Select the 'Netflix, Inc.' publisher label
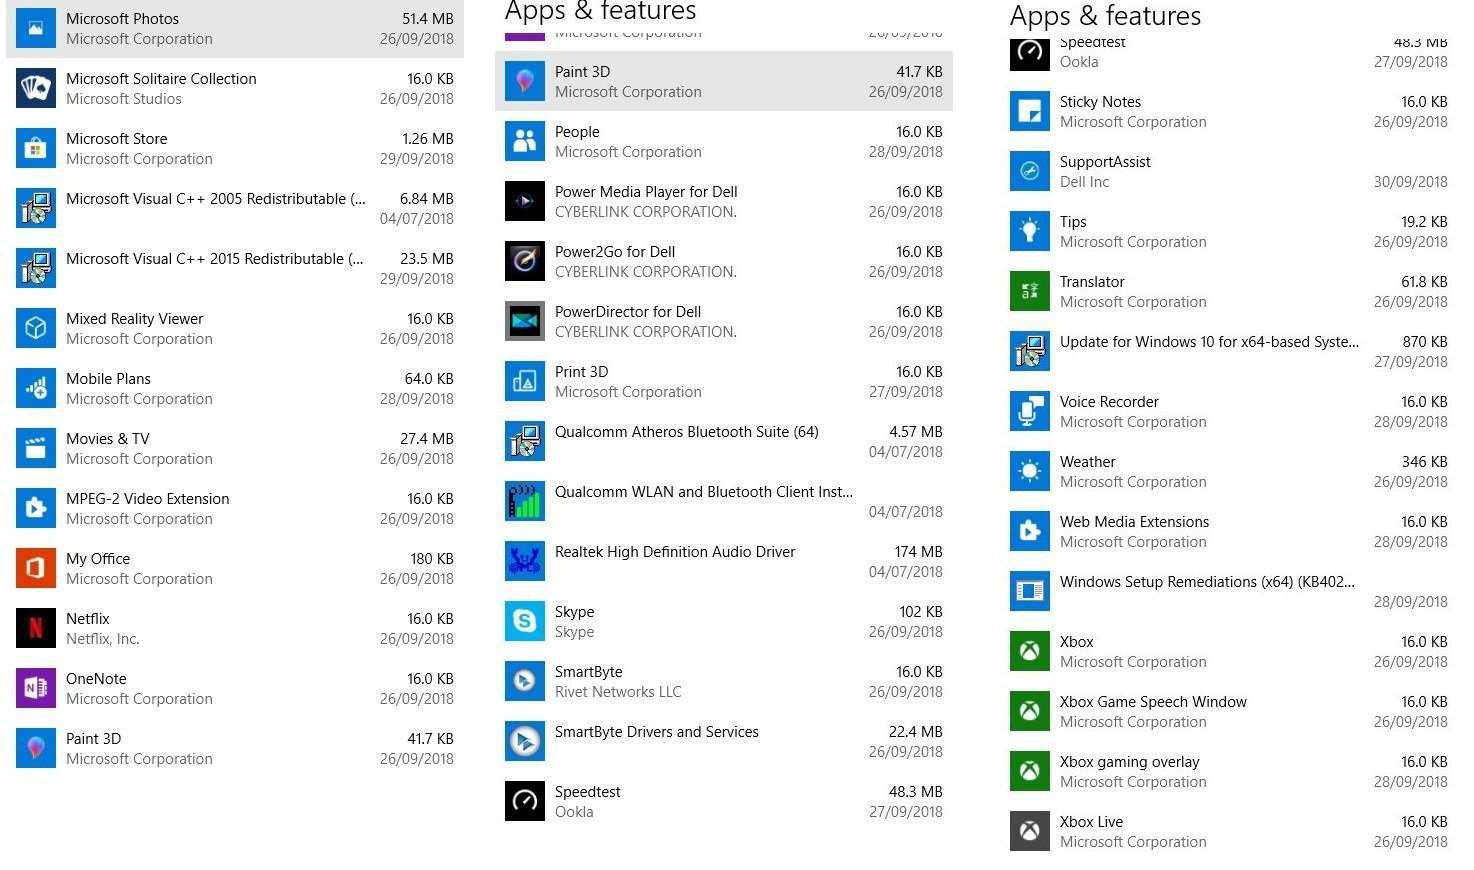Image resolution: width=1474 pixels, height=870 pixels. point(102,638)
